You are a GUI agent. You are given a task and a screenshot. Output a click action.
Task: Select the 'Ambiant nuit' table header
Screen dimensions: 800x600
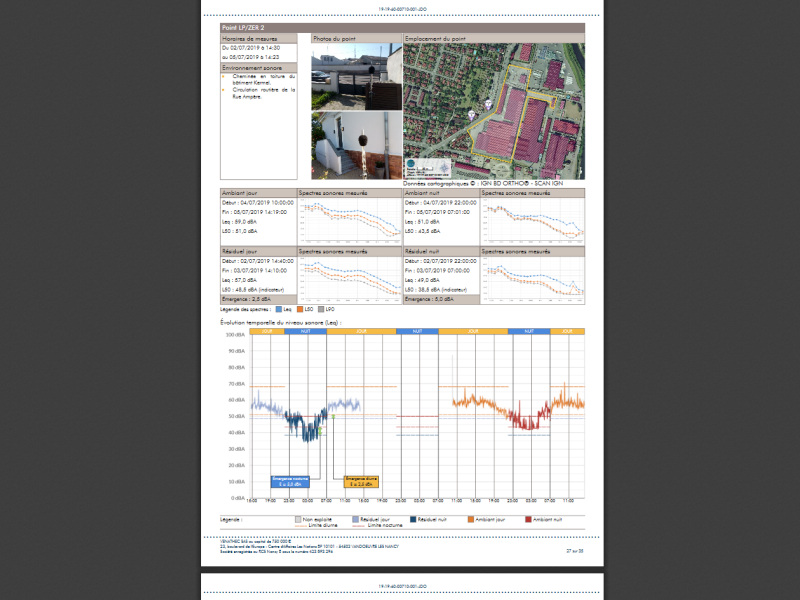(x=441, y=193)
